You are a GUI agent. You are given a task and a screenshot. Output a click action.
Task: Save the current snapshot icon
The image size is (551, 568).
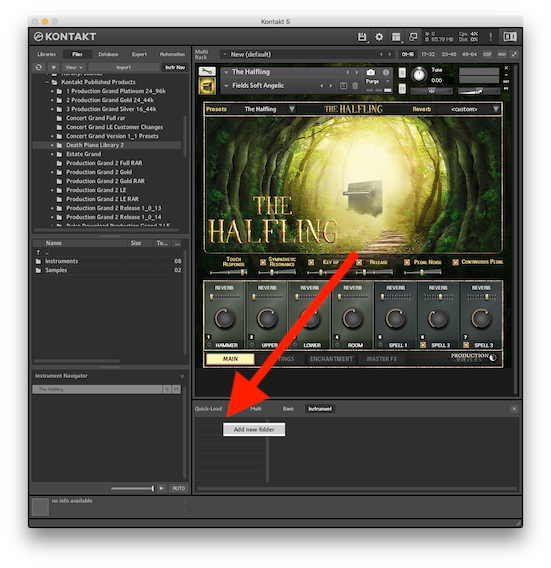tap(343, 86)
